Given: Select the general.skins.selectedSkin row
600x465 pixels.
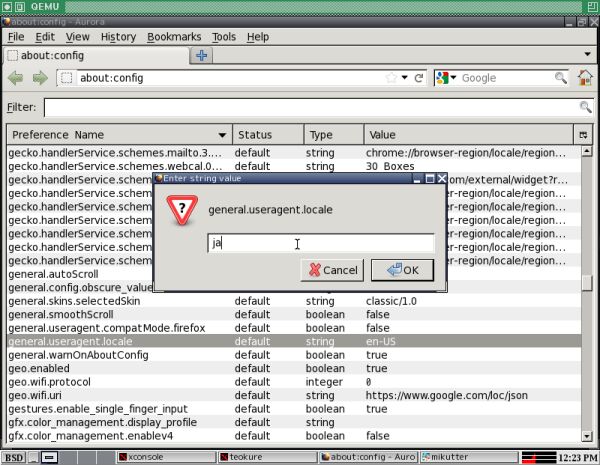Looking at the screenshot, I should [294, 301].
